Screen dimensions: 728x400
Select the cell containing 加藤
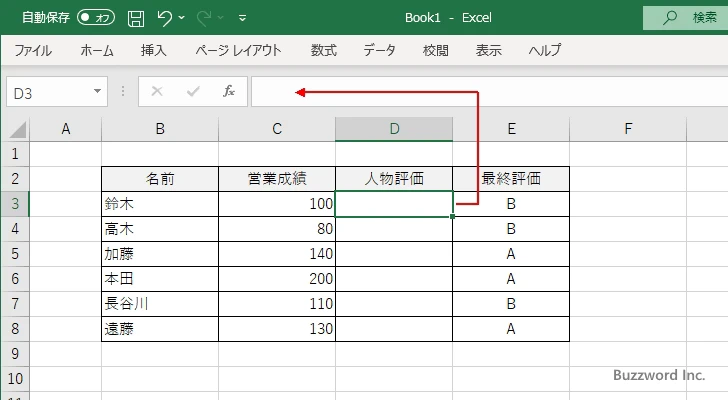coord(160,254)
